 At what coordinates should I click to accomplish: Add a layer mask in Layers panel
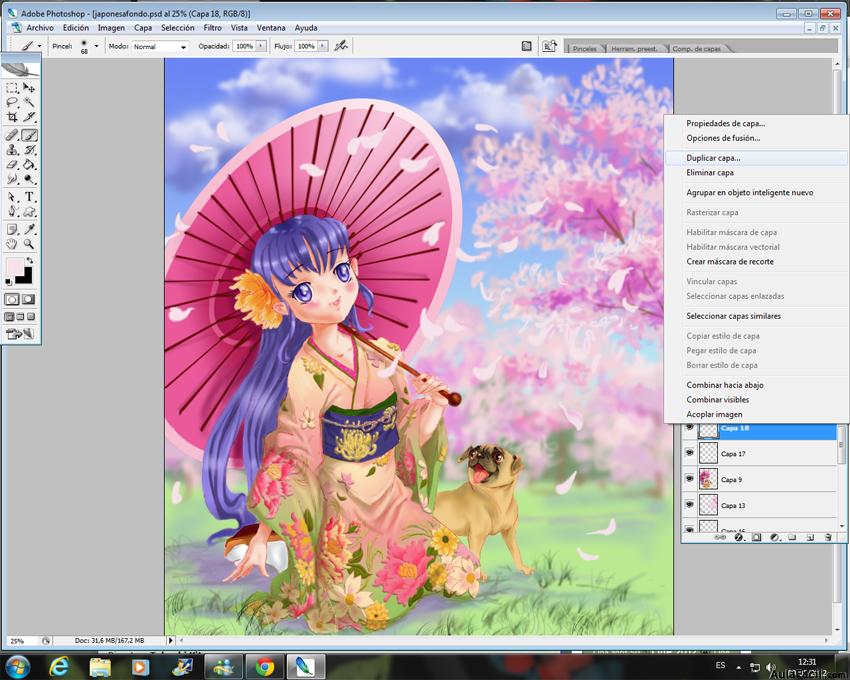(x=756, y=537)
